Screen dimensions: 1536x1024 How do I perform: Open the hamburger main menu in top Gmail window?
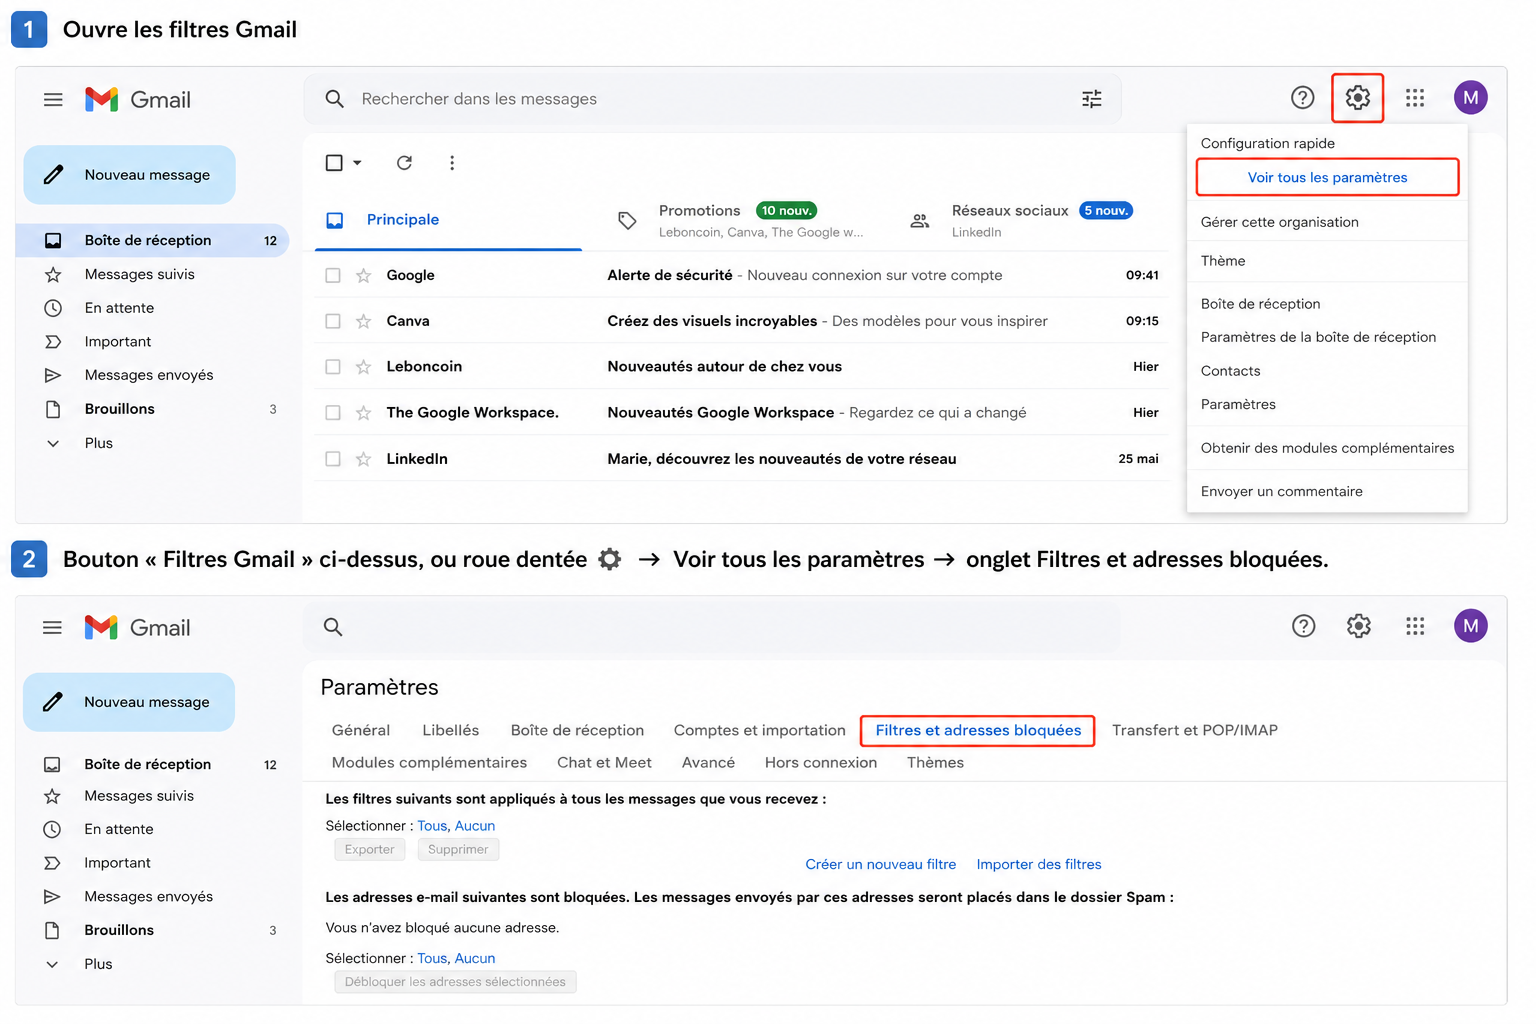(53, 99)
